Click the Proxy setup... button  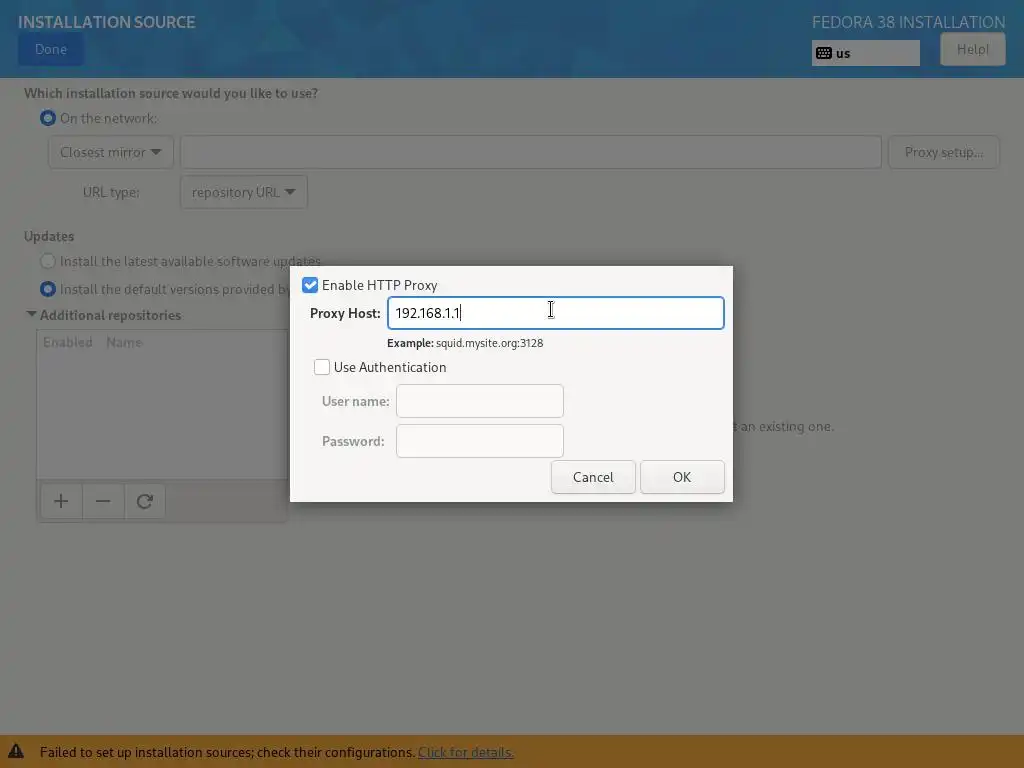coord(944,152)
